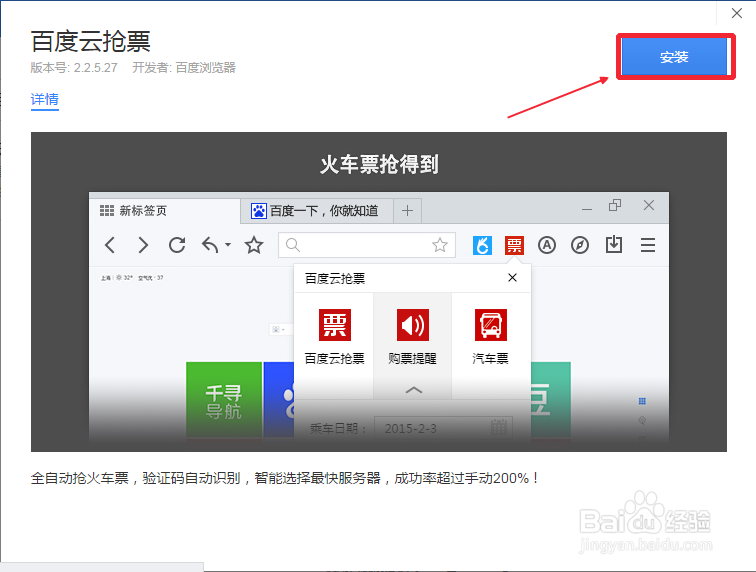Click inside the preview address bar

[366, 245]
